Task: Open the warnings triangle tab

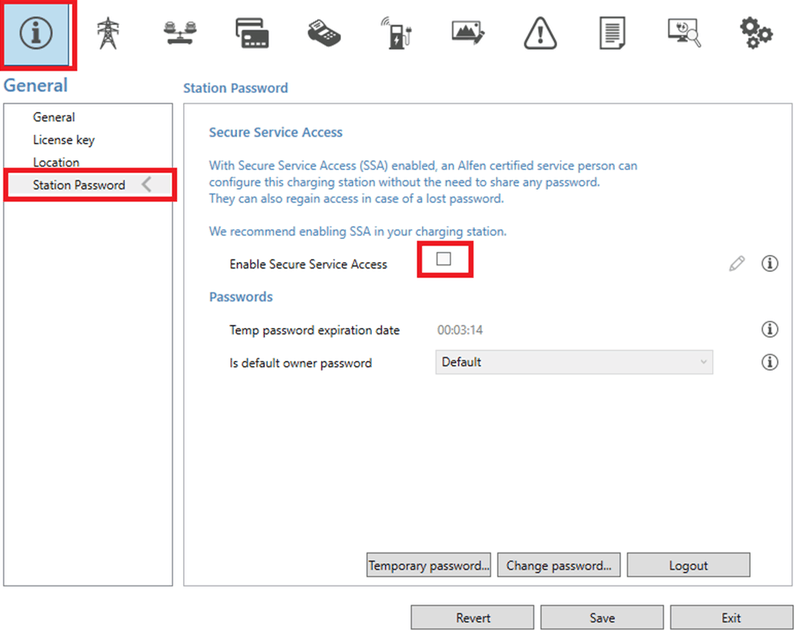Action: (x=540, y=34)
